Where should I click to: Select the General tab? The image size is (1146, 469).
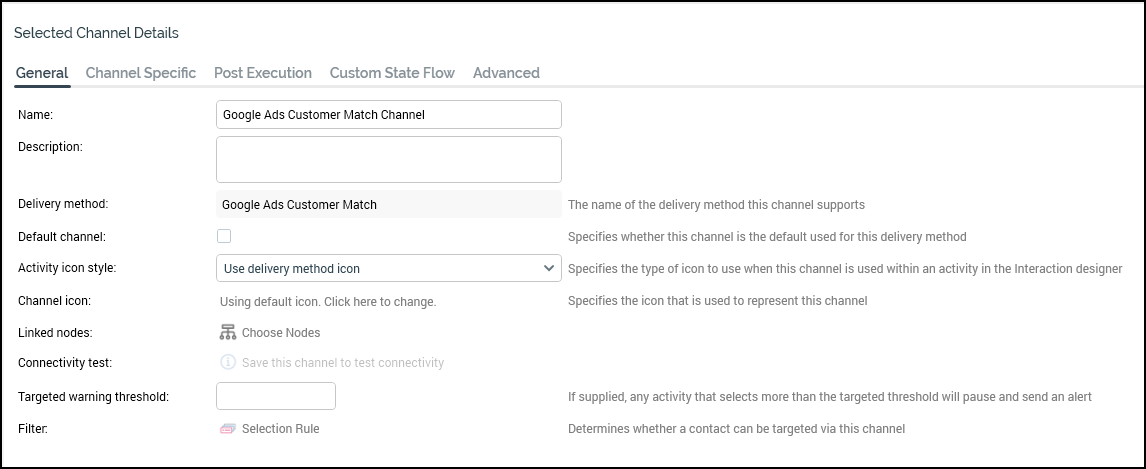42,73
